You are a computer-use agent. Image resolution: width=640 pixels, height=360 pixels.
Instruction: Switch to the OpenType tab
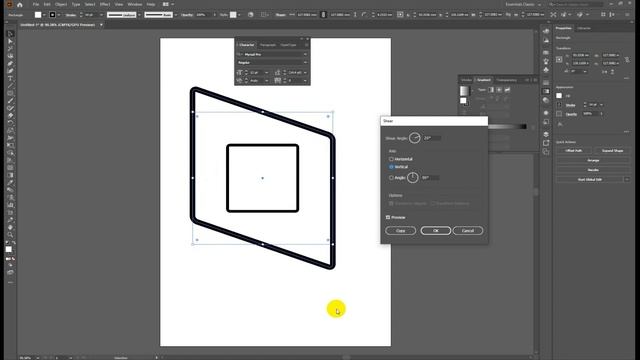[288, 45]
